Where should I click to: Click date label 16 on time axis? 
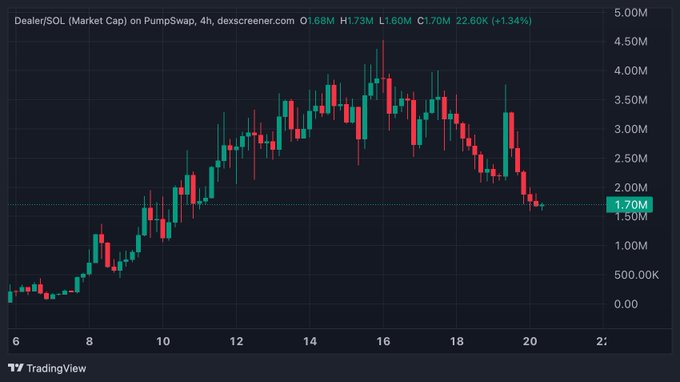click(383, 342)
